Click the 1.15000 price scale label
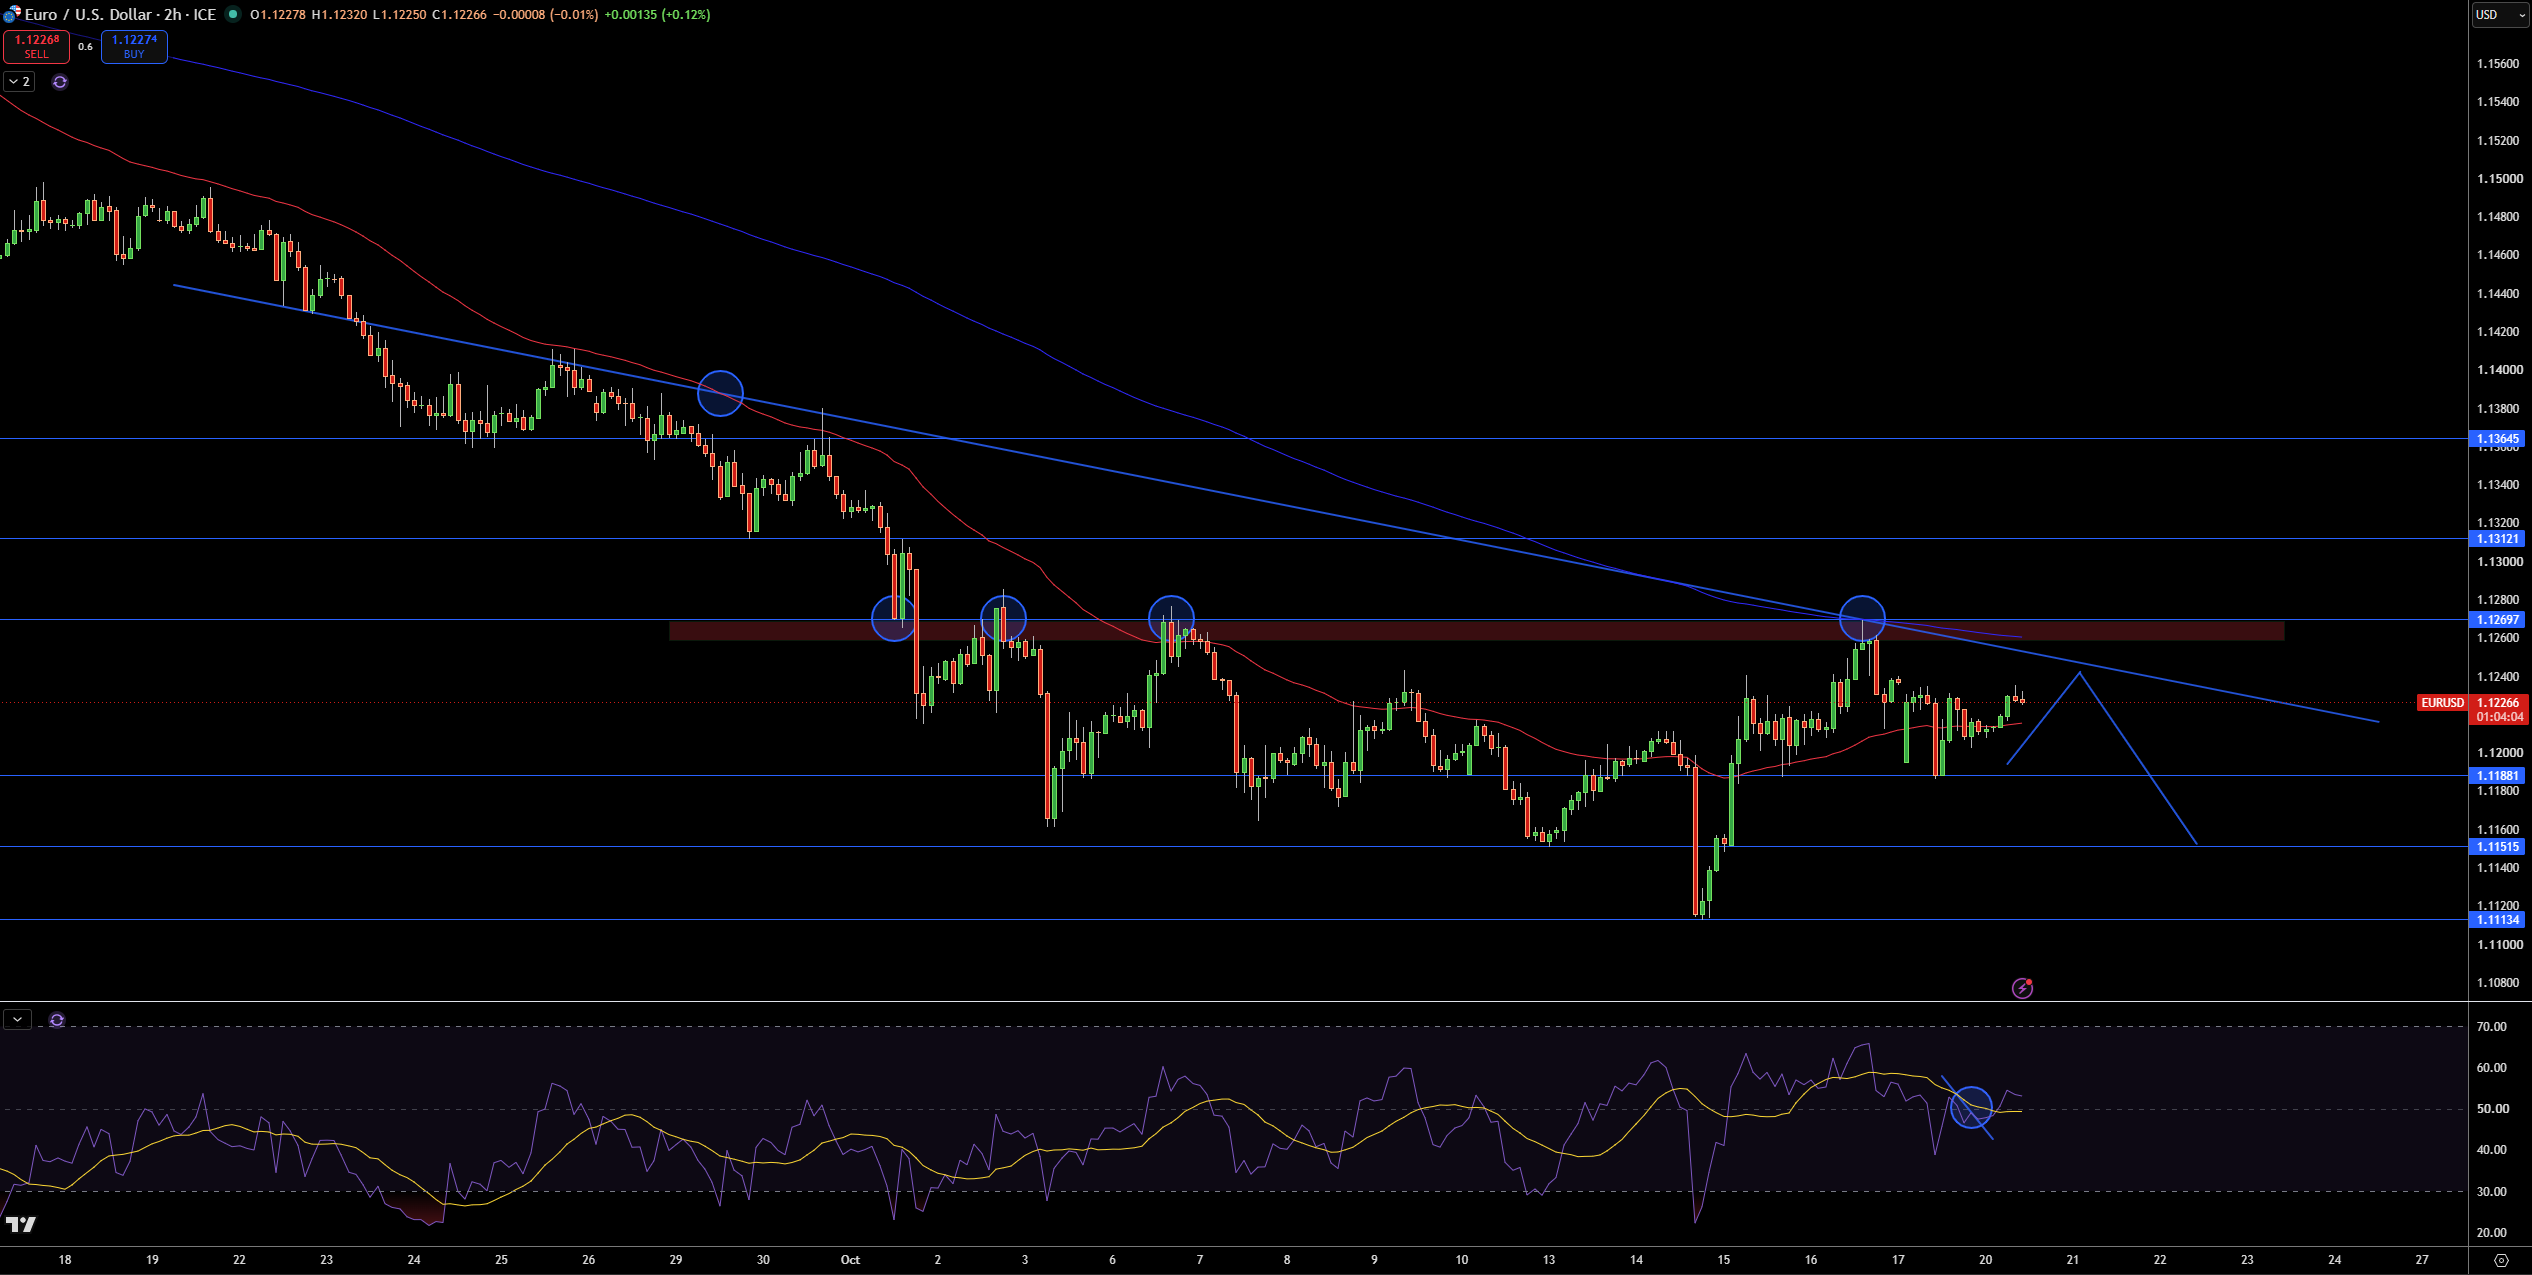 point(2499,179)
